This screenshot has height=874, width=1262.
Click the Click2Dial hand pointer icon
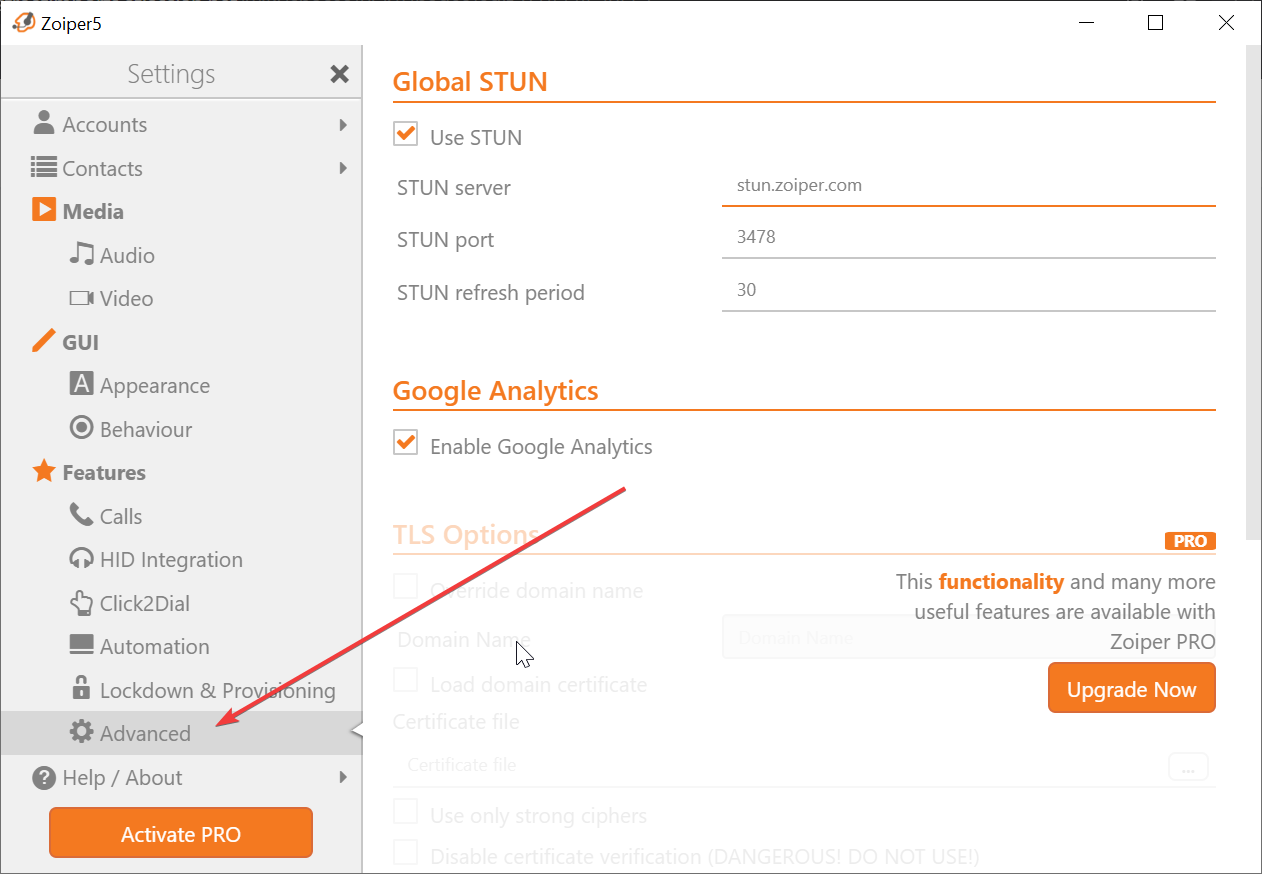click(x=81, y=602)
